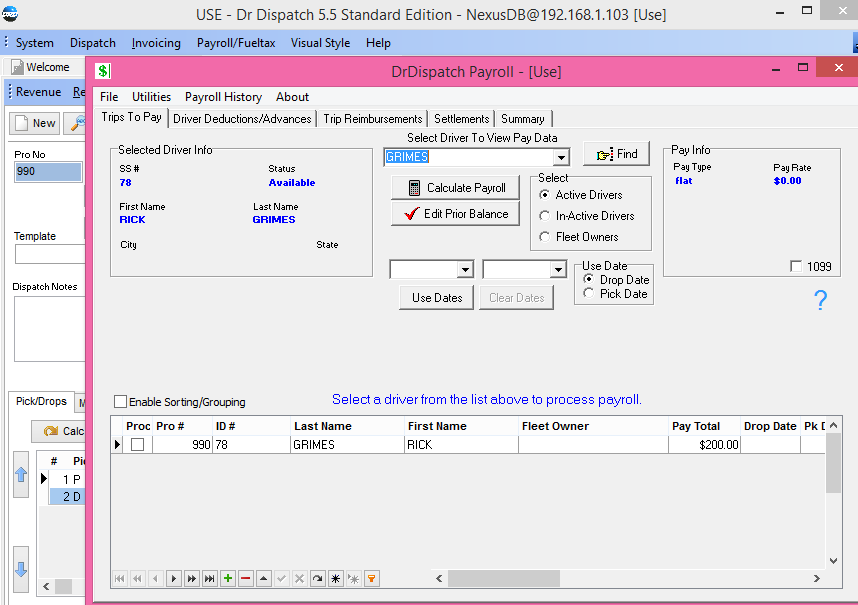Open the second date dropdown
This screenshot has width=858, height=605.
pos(558,269)
